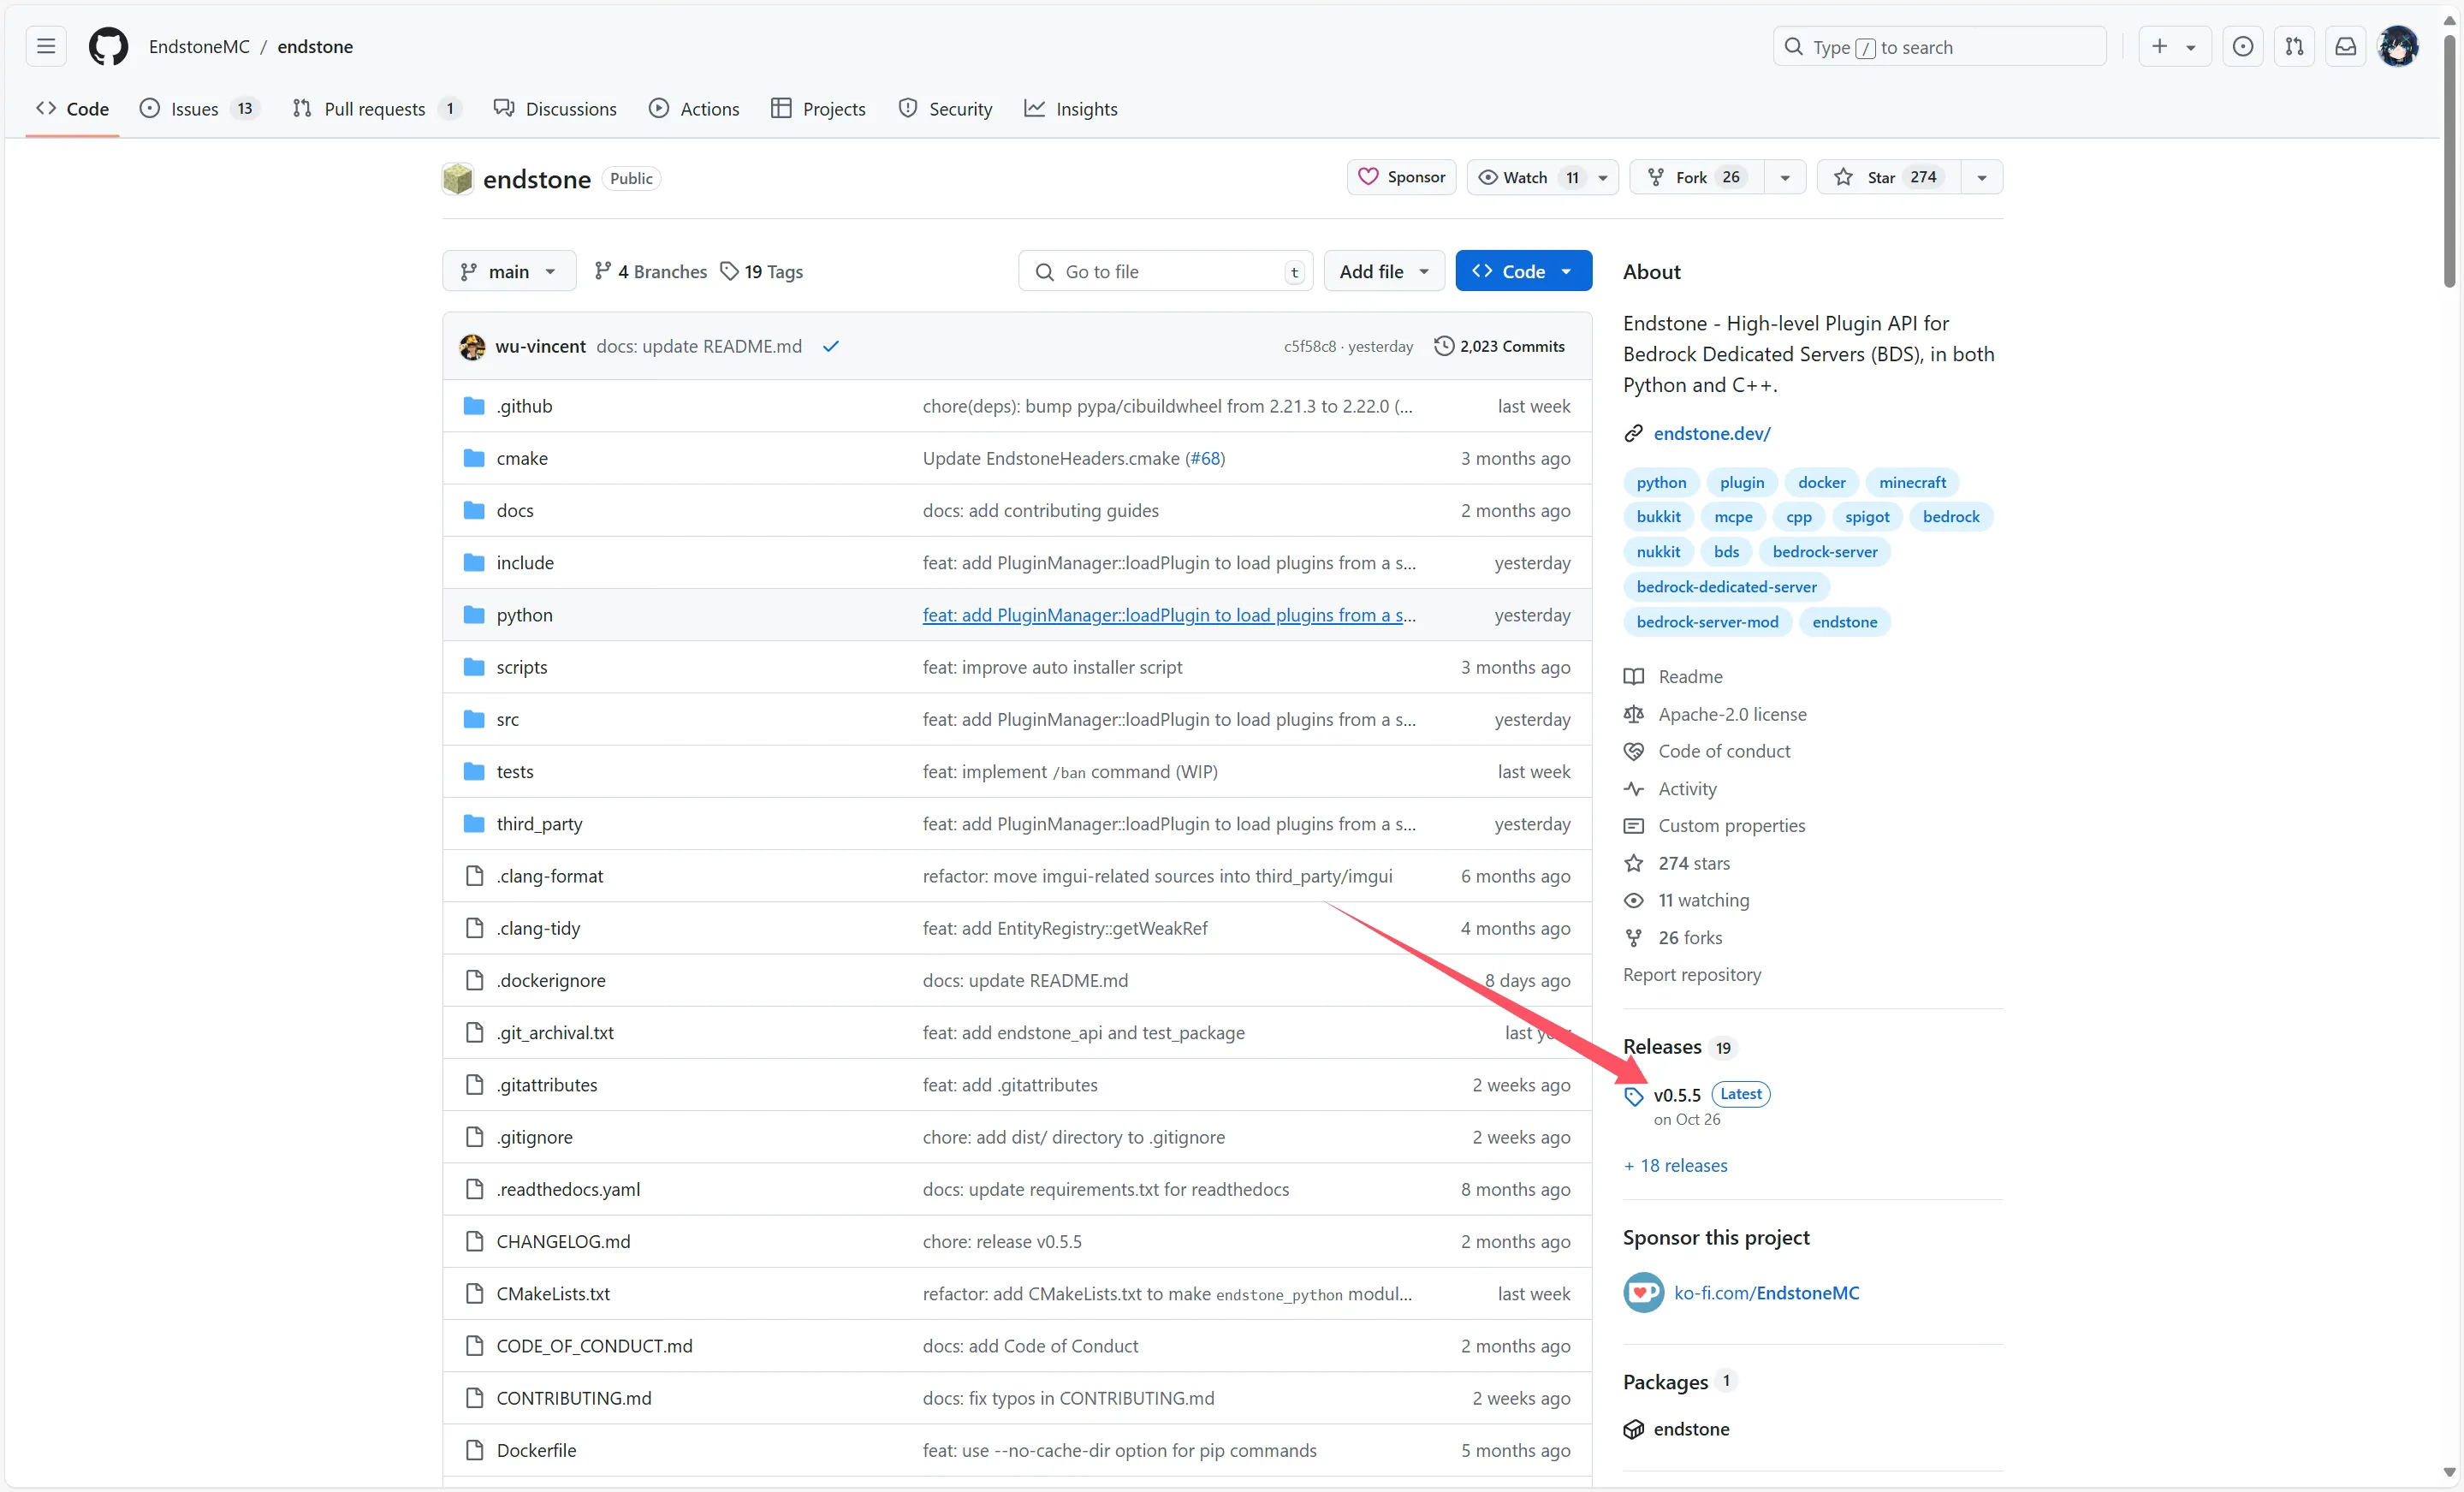Click the GitHub Octocat logo
Viewport: 2464px width, 1492px height.
[x=108, y=47]
